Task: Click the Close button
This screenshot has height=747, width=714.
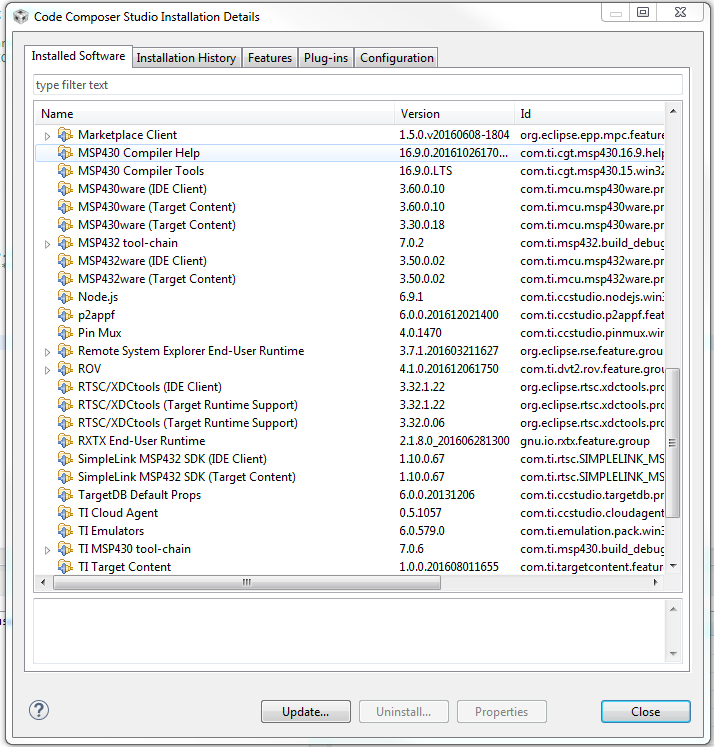Action: click(645, 712)
